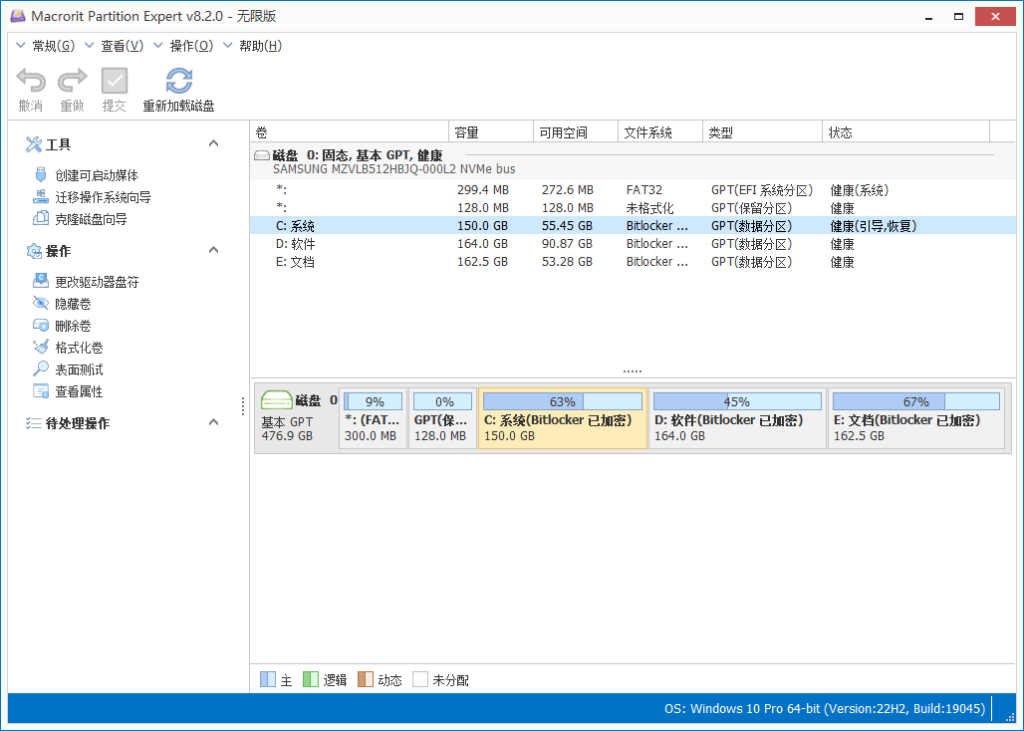This screenshot has width=1024, height=731.
Task: Open 创建可启动媒体 link
Action: 97,175
